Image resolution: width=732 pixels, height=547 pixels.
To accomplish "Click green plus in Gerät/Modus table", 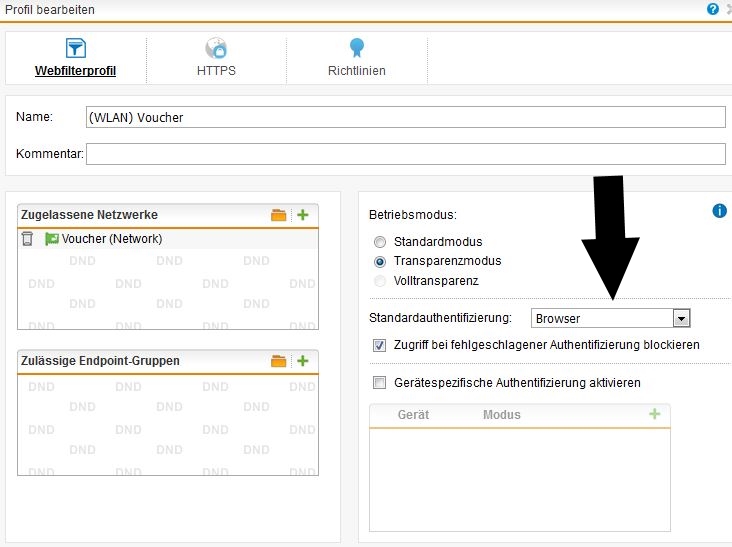I will click(x=655, y=414).
